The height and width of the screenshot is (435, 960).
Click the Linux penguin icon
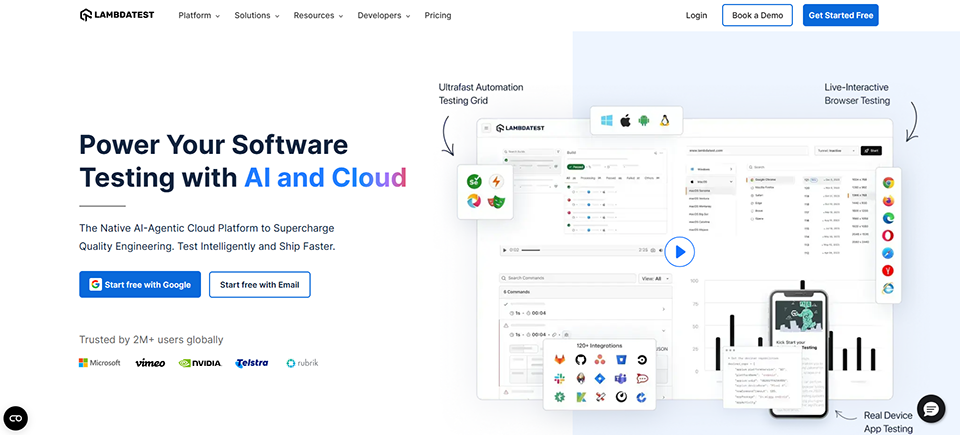pos(664,121)
